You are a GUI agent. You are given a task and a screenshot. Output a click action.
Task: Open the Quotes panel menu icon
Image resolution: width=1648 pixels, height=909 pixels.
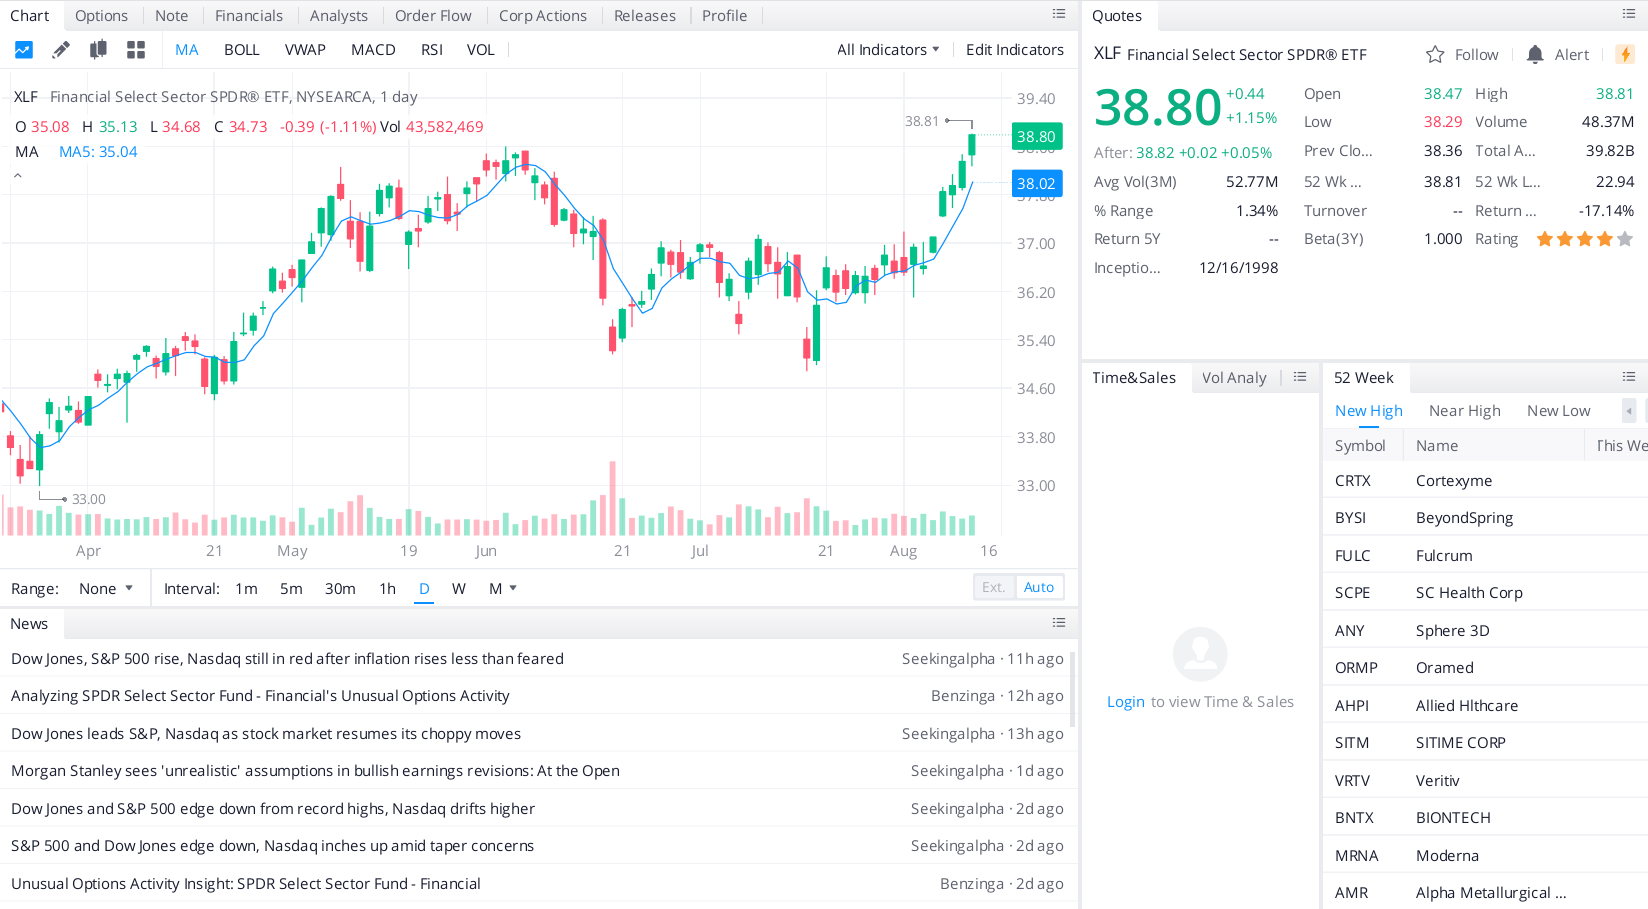coord(1629,14)
